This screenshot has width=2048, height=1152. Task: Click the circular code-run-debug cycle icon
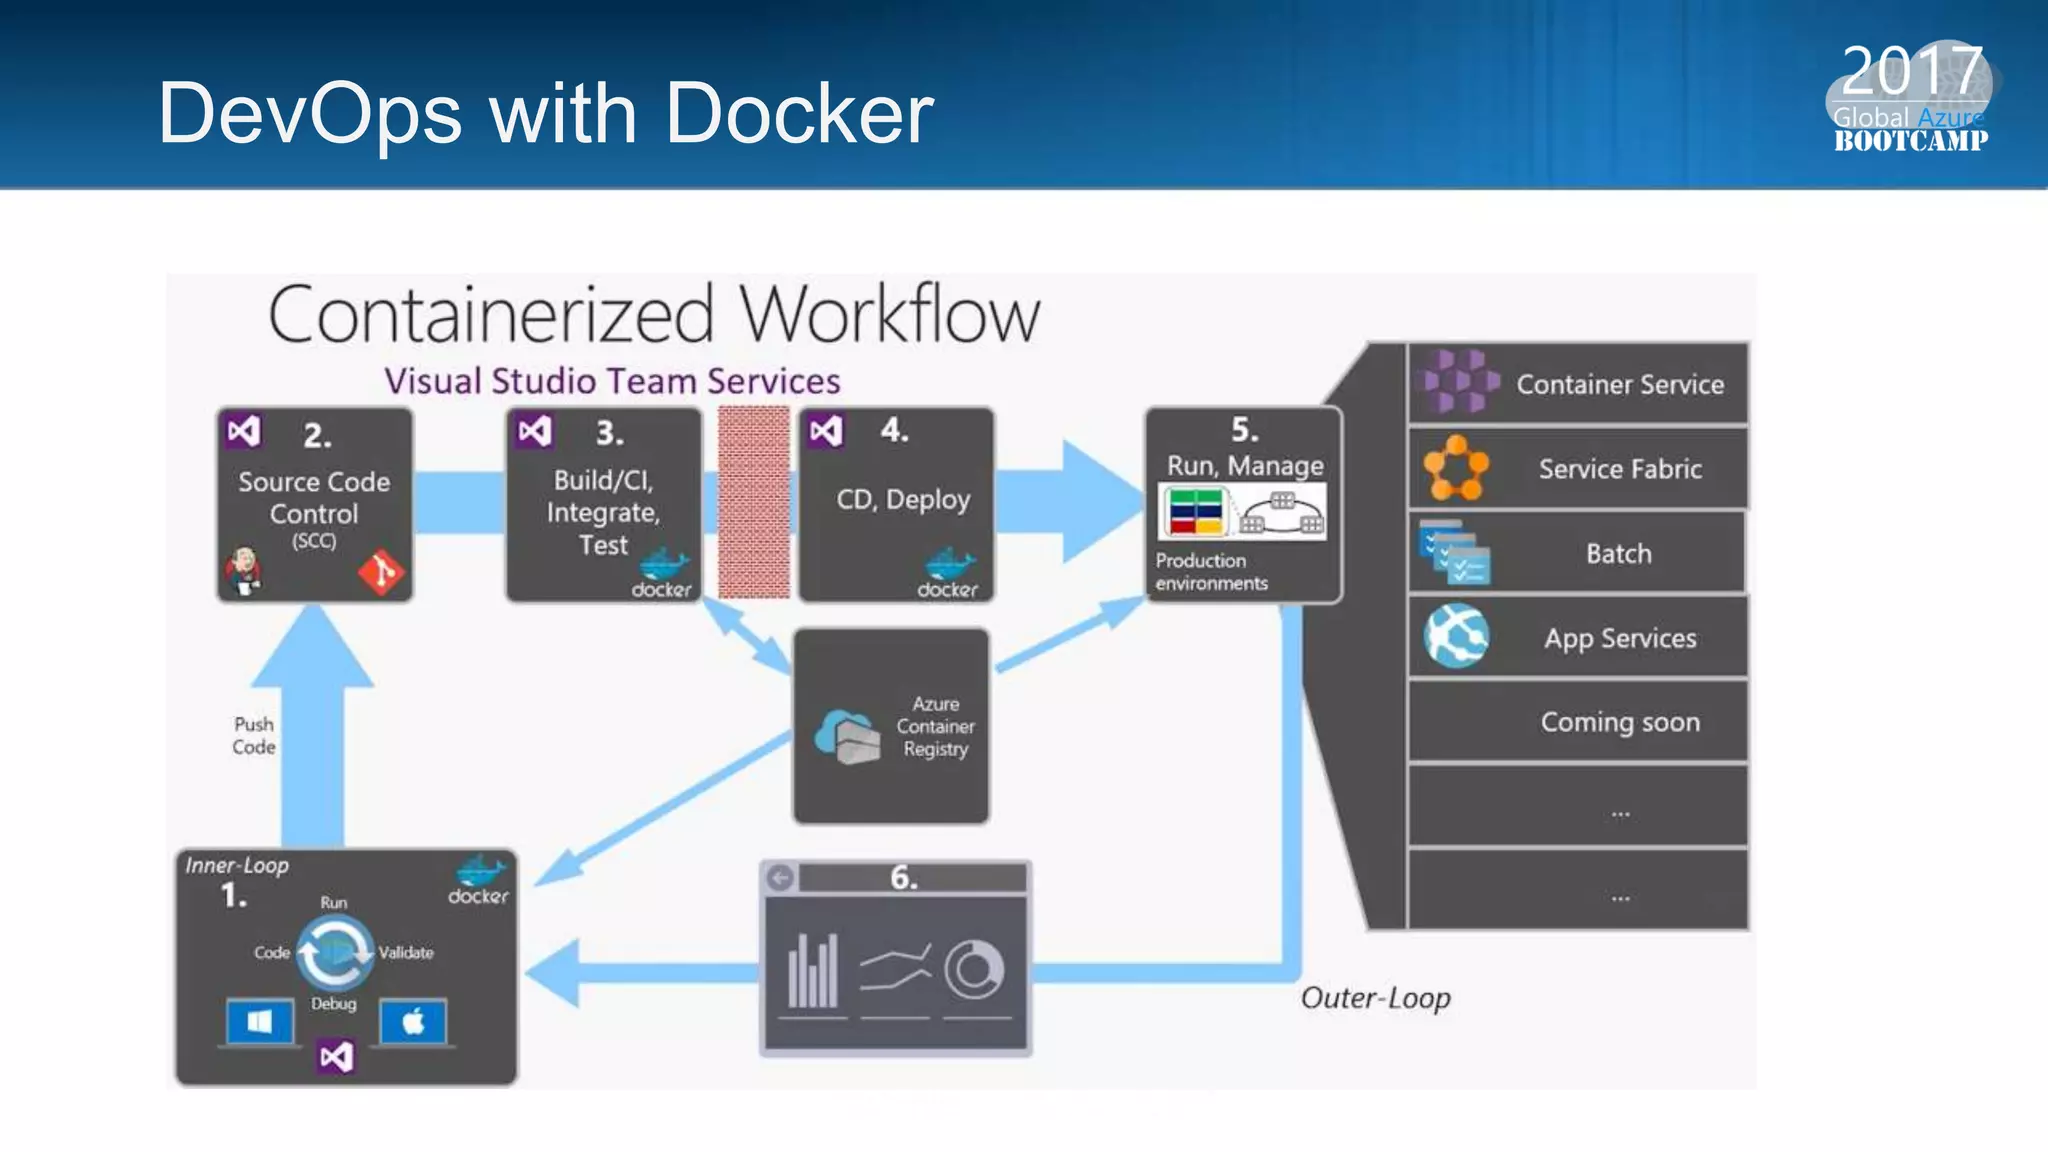[x=336, y=953]
